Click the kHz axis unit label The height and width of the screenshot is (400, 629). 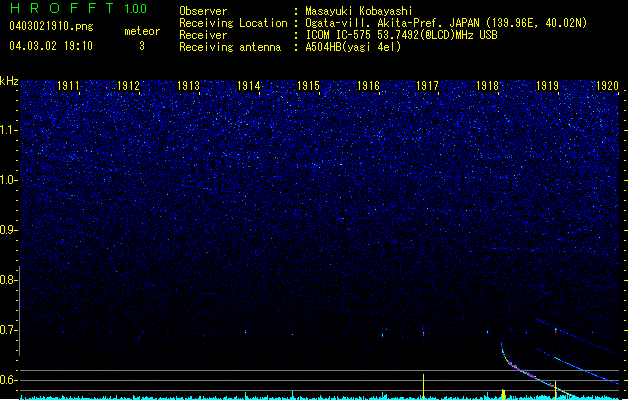point(9,81)
